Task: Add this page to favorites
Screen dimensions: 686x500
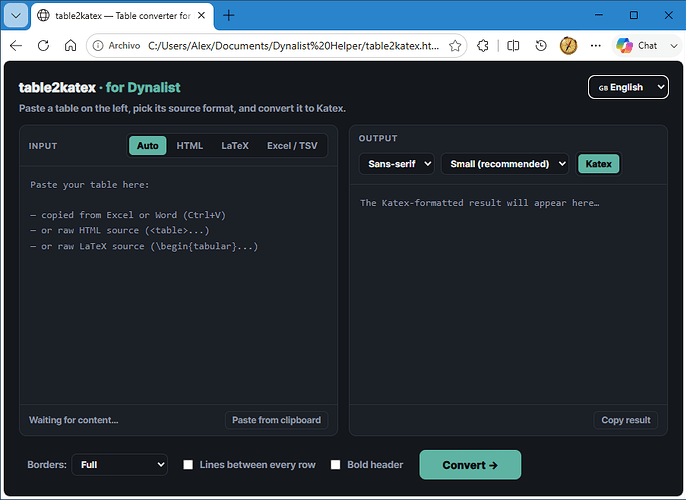Action: pos(455,45)
